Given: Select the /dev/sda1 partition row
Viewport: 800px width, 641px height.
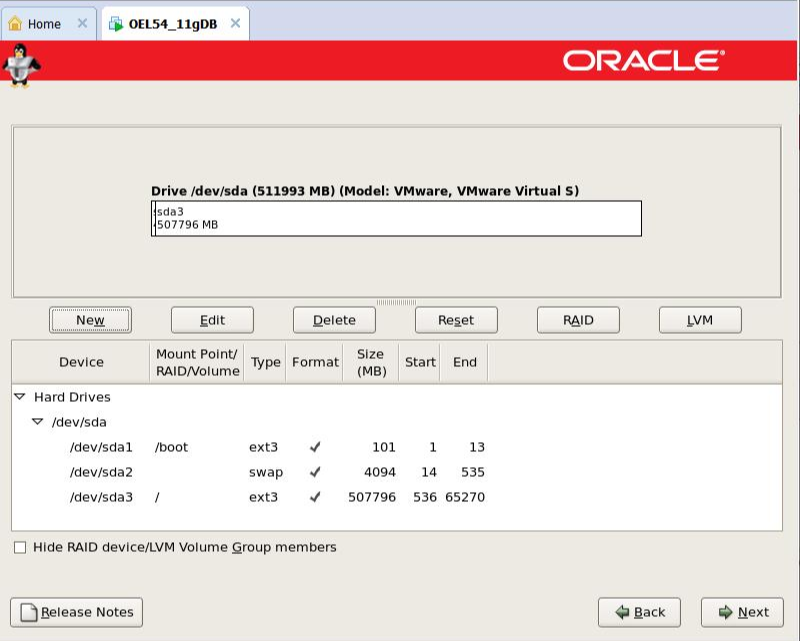Looking at the screenshot, I should 397,447.
